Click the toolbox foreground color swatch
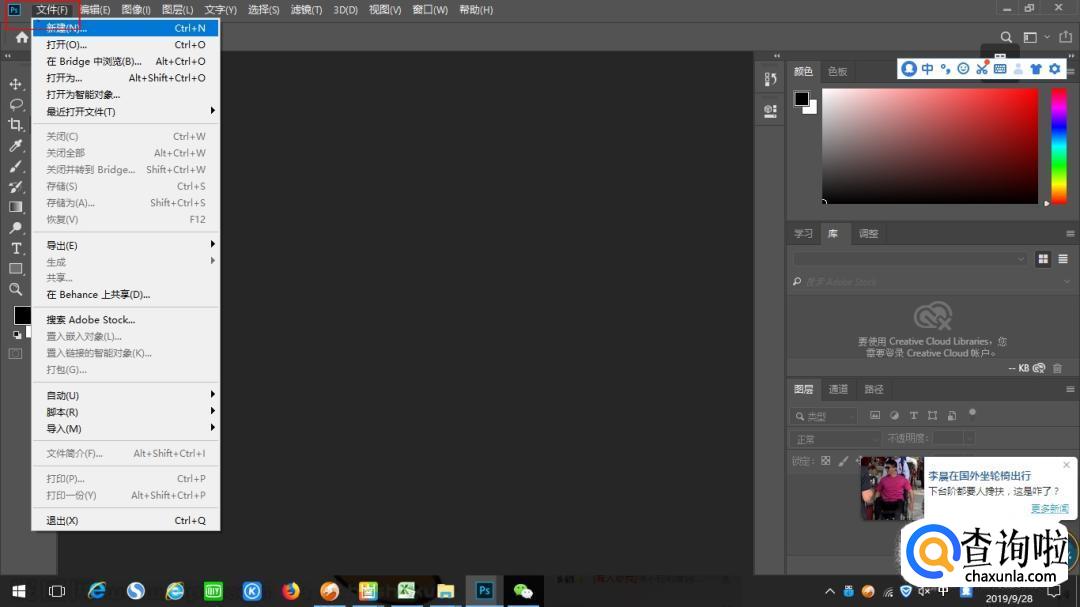This screenshot has width=1080, height=607. (21, 314)
